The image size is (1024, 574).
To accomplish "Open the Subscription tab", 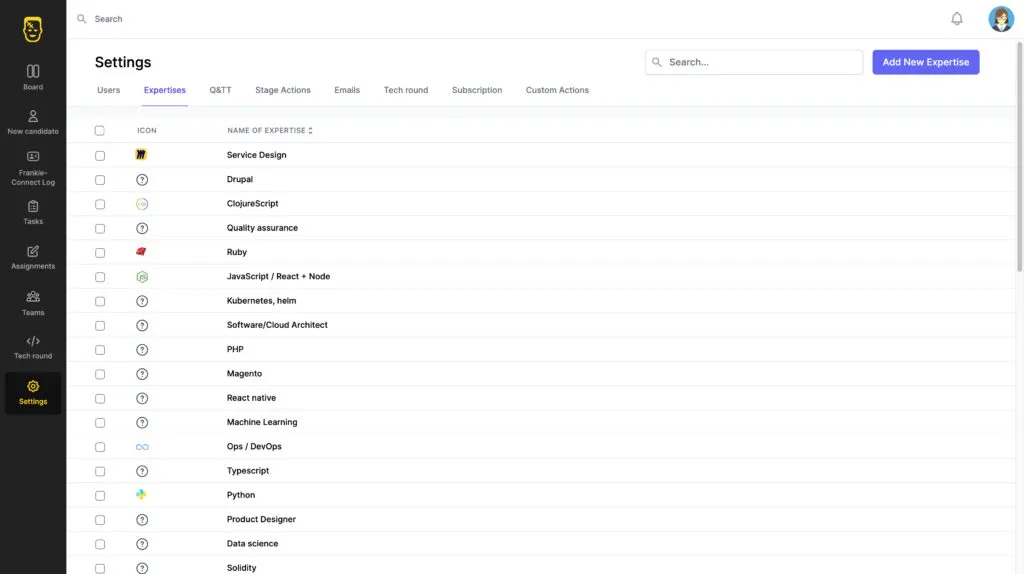I will pos(477,90).
